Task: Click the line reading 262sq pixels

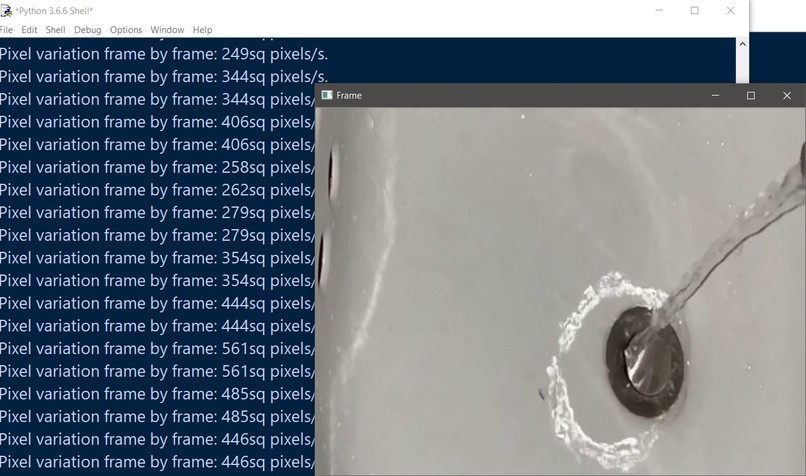Action: 157,190
